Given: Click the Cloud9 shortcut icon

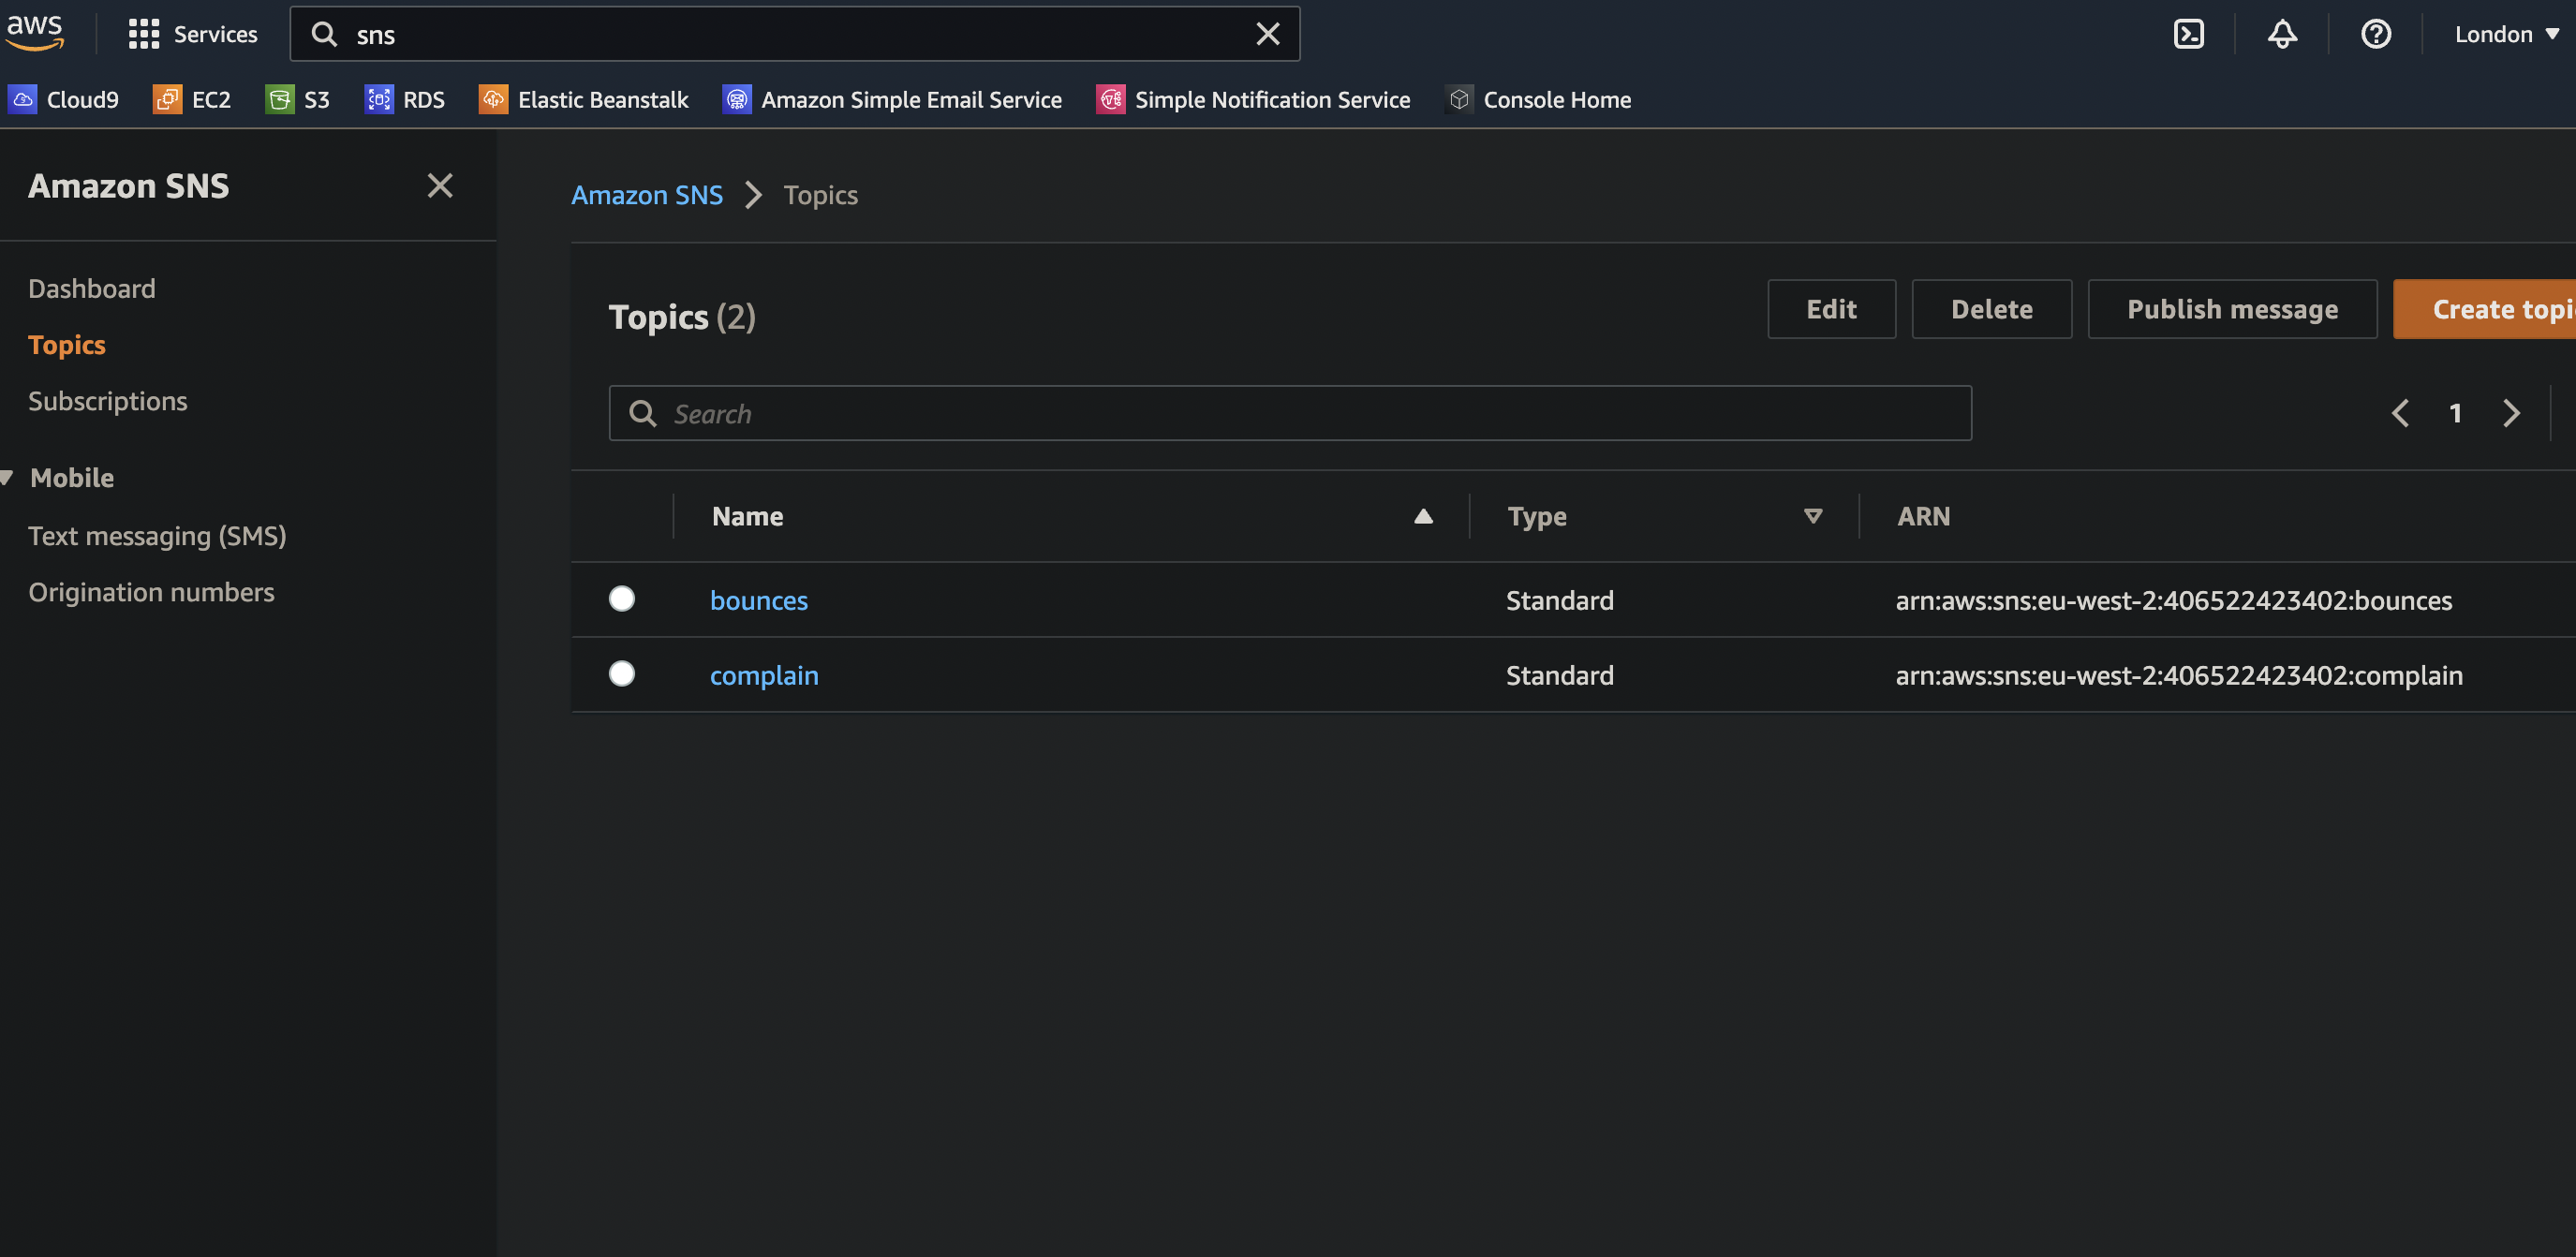Looking at the screenshot, I should (23, 99).
